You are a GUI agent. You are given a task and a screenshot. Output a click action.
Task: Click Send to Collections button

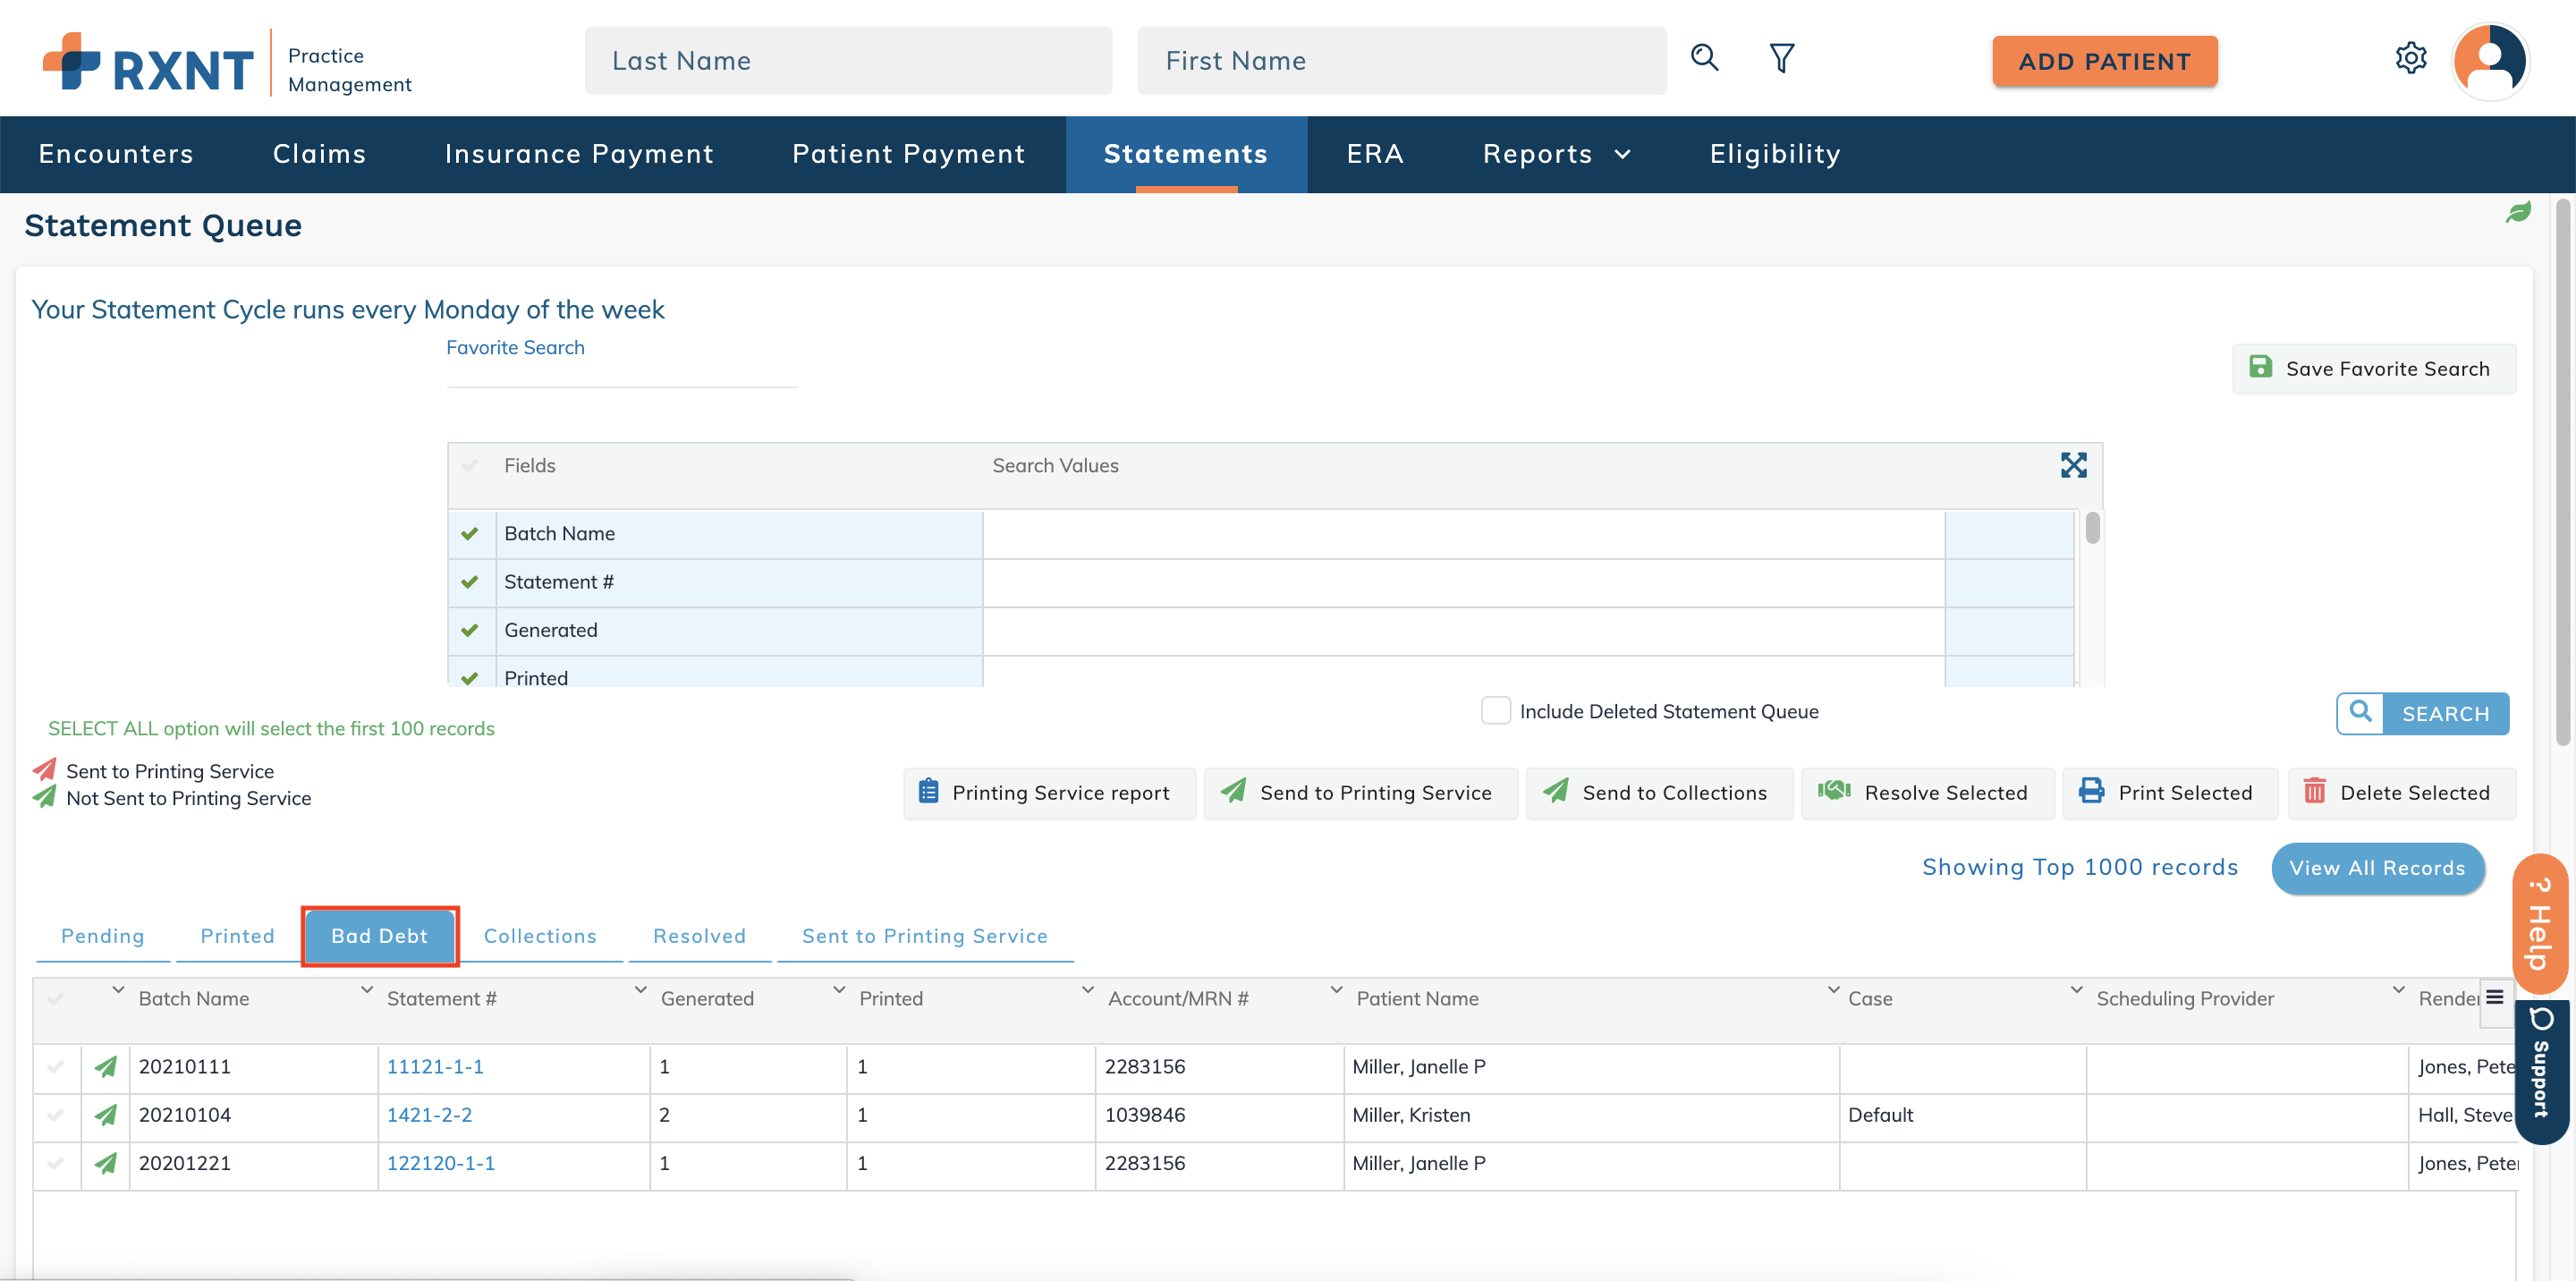tap(1659, 793)
